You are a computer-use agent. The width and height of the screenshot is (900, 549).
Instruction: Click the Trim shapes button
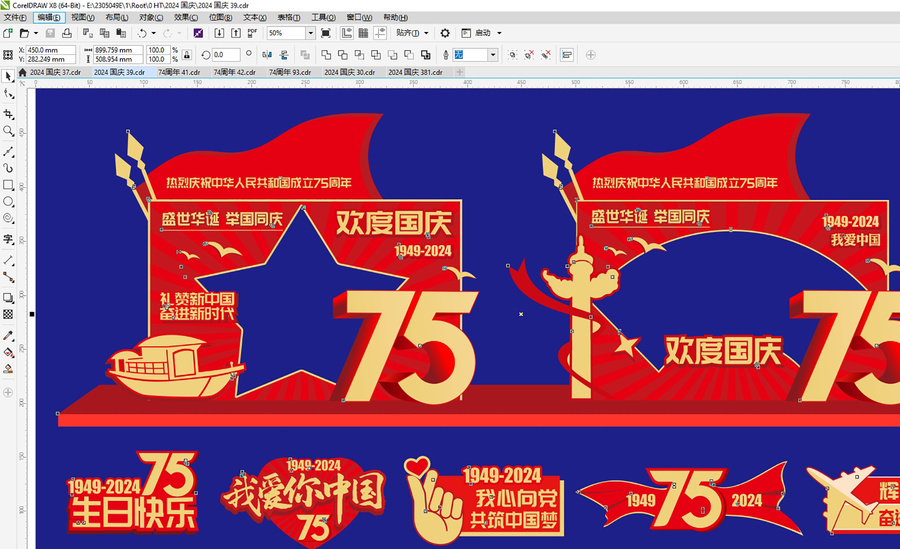[343, 55]
